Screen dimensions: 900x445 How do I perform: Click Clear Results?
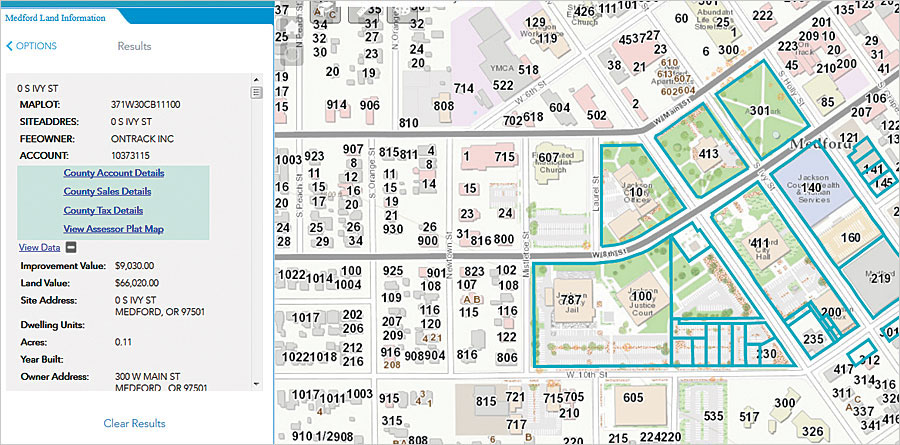[x=134, y=424]
